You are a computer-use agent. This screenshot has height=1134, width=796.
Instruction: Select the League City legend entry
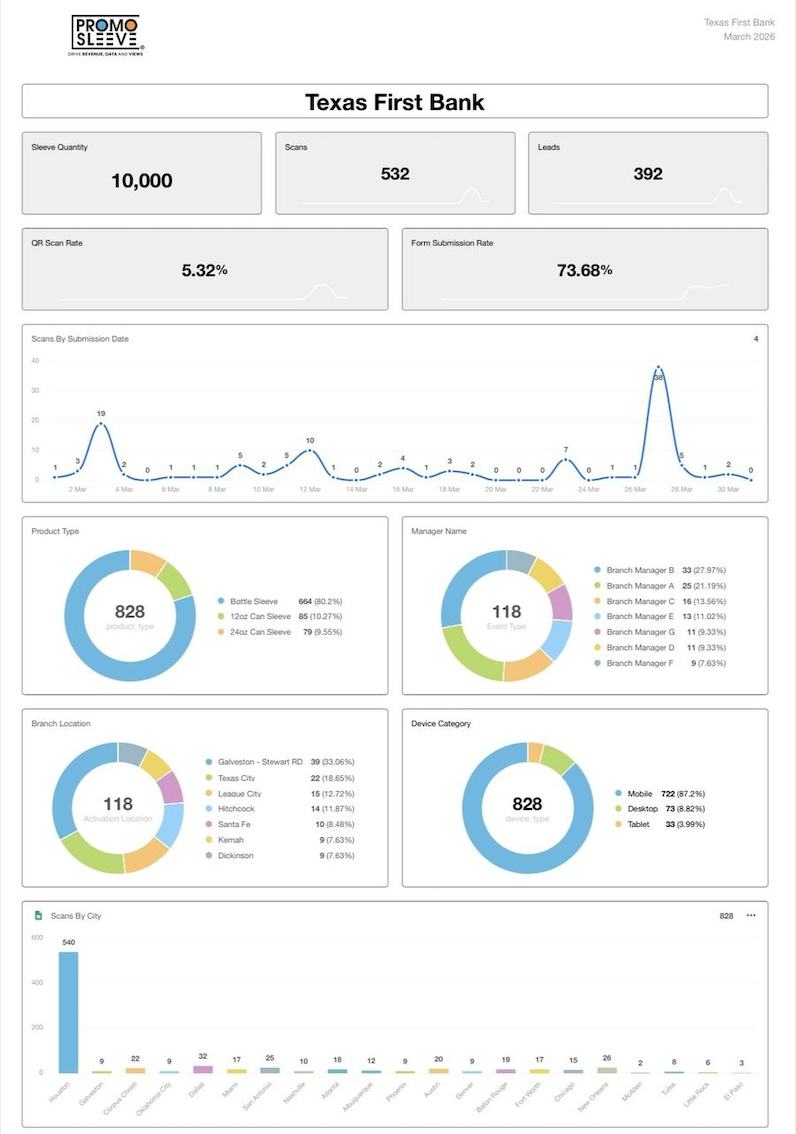280,793
